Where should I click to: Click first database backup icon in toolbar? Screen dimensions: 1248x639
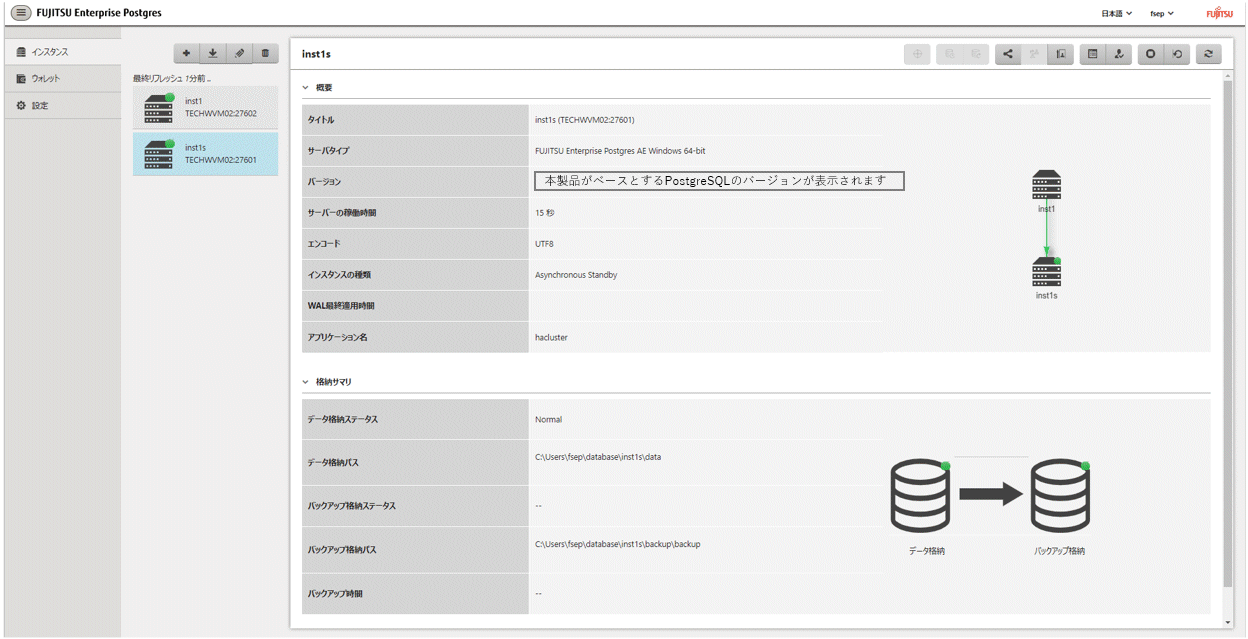tap(950, 54)
